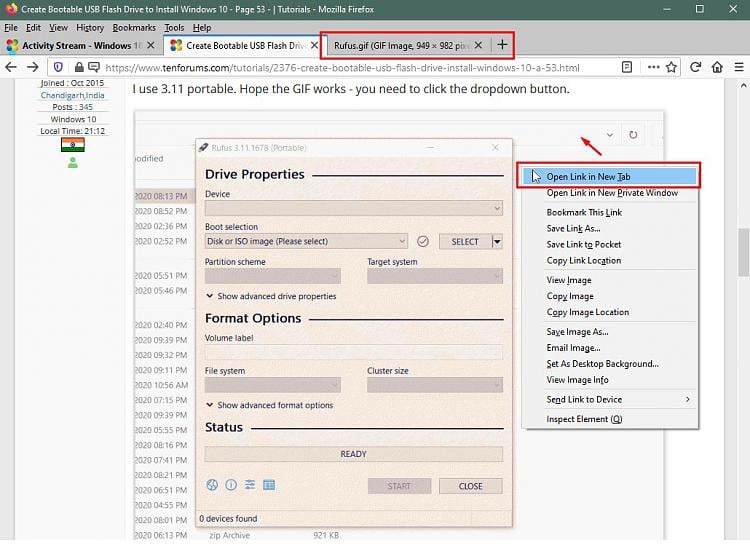Open the Rufus log icon

pos(269,485)
